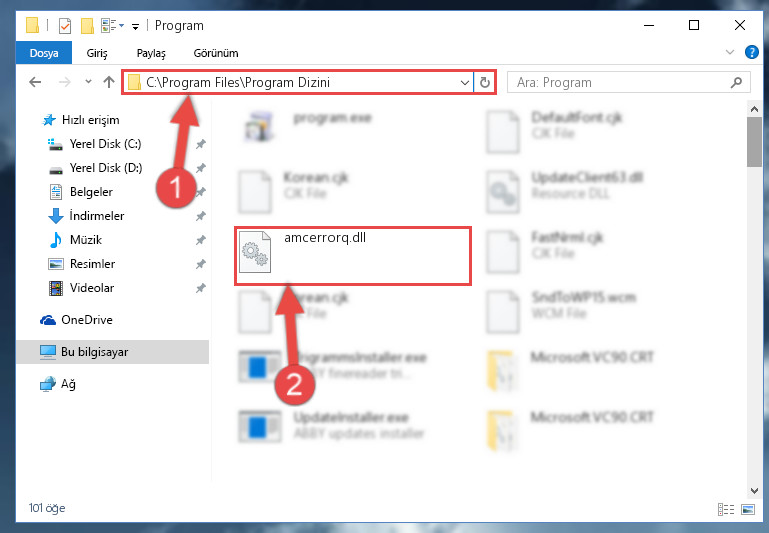Open the Belgeler folder
Screen dimensions: 769x533
pyautogui.click(x=91, y=192)
